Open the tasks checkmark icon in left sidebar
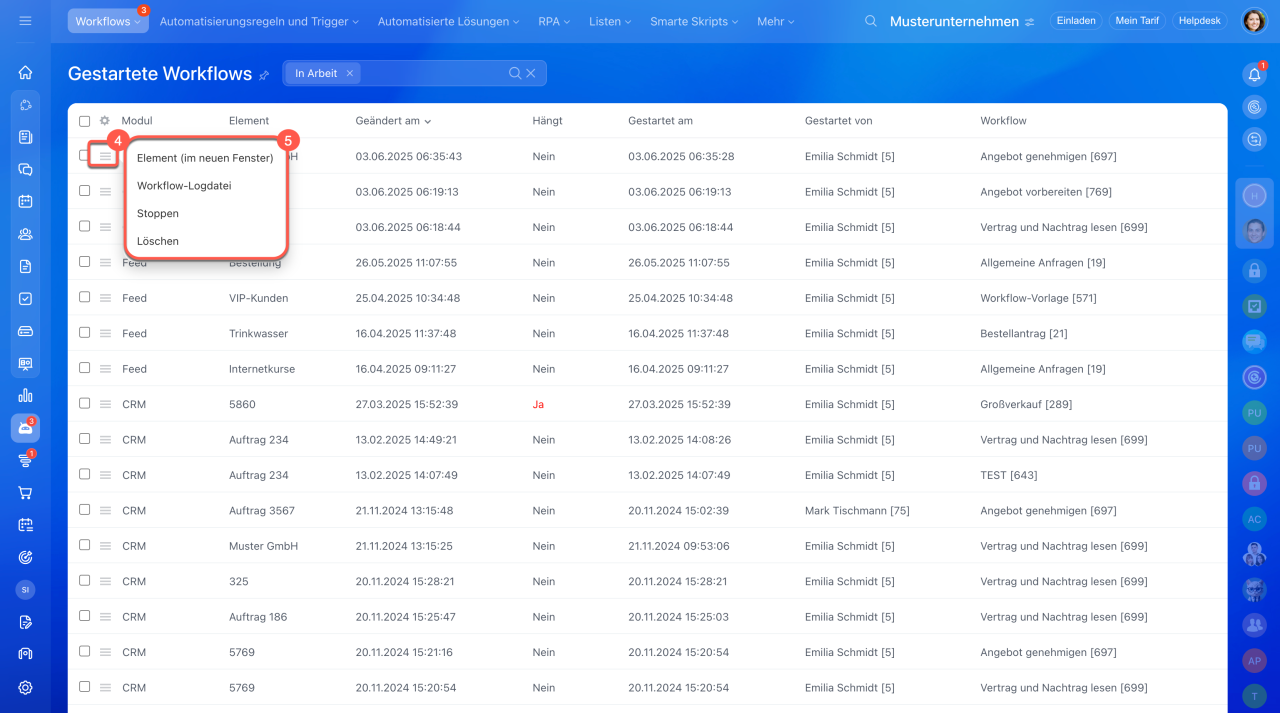 tap(25, 298)
